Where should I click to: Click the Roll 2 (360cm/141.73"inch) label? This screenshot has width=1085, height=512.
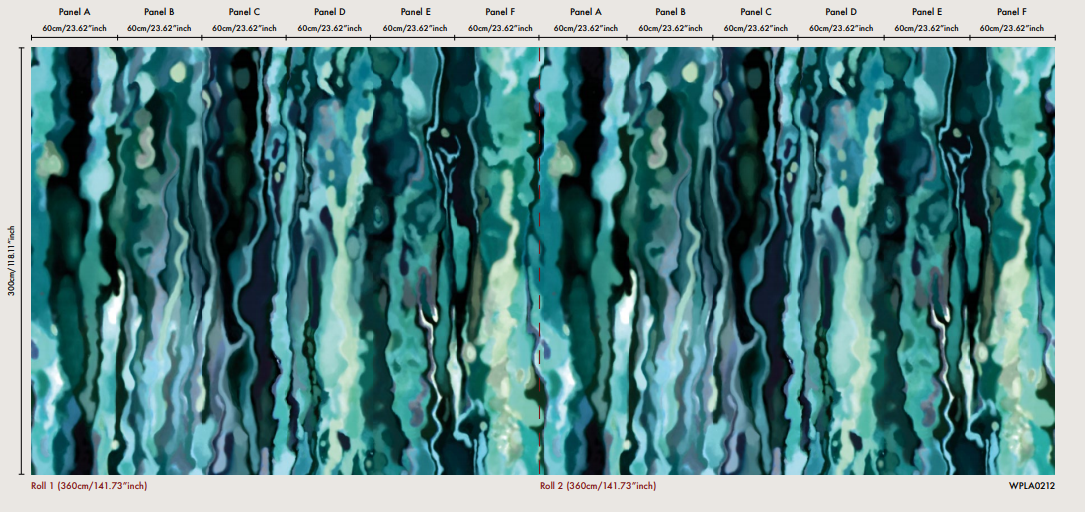(x=598, y=486)
